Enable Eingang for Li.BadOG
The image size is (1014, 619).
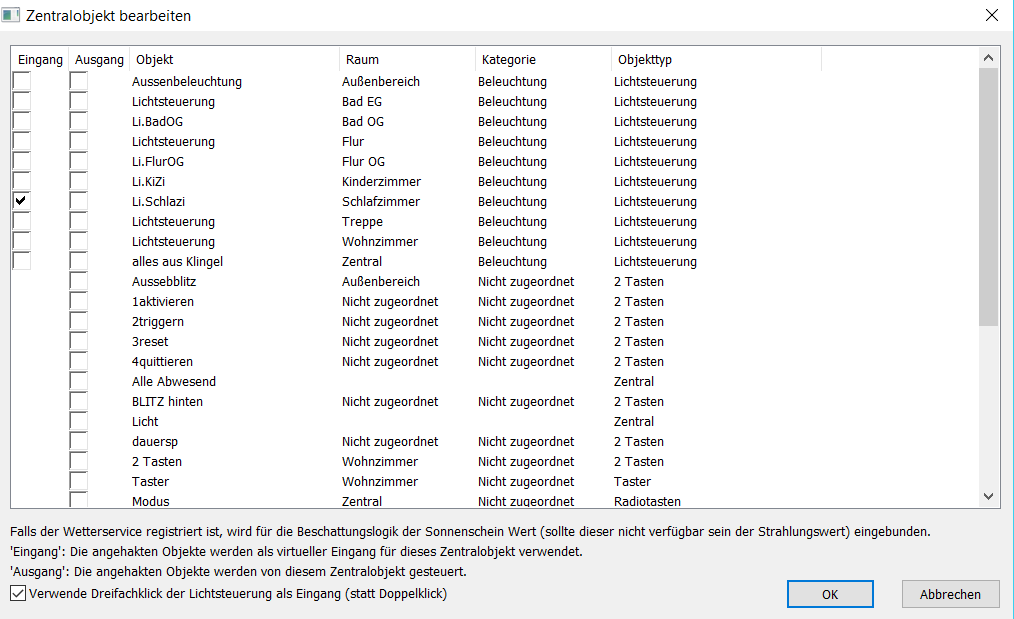21,122
